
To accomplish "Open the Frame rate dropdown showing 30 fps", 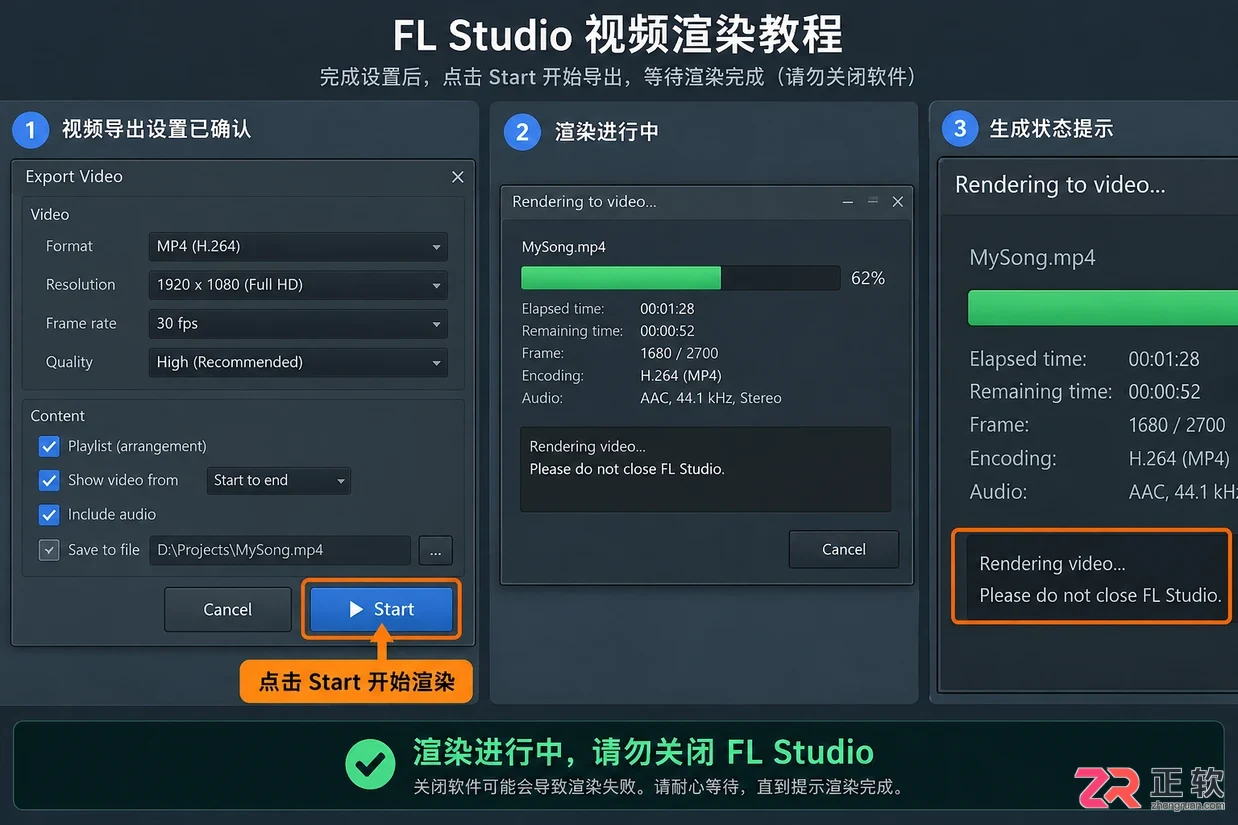I will tap(298, 324).
